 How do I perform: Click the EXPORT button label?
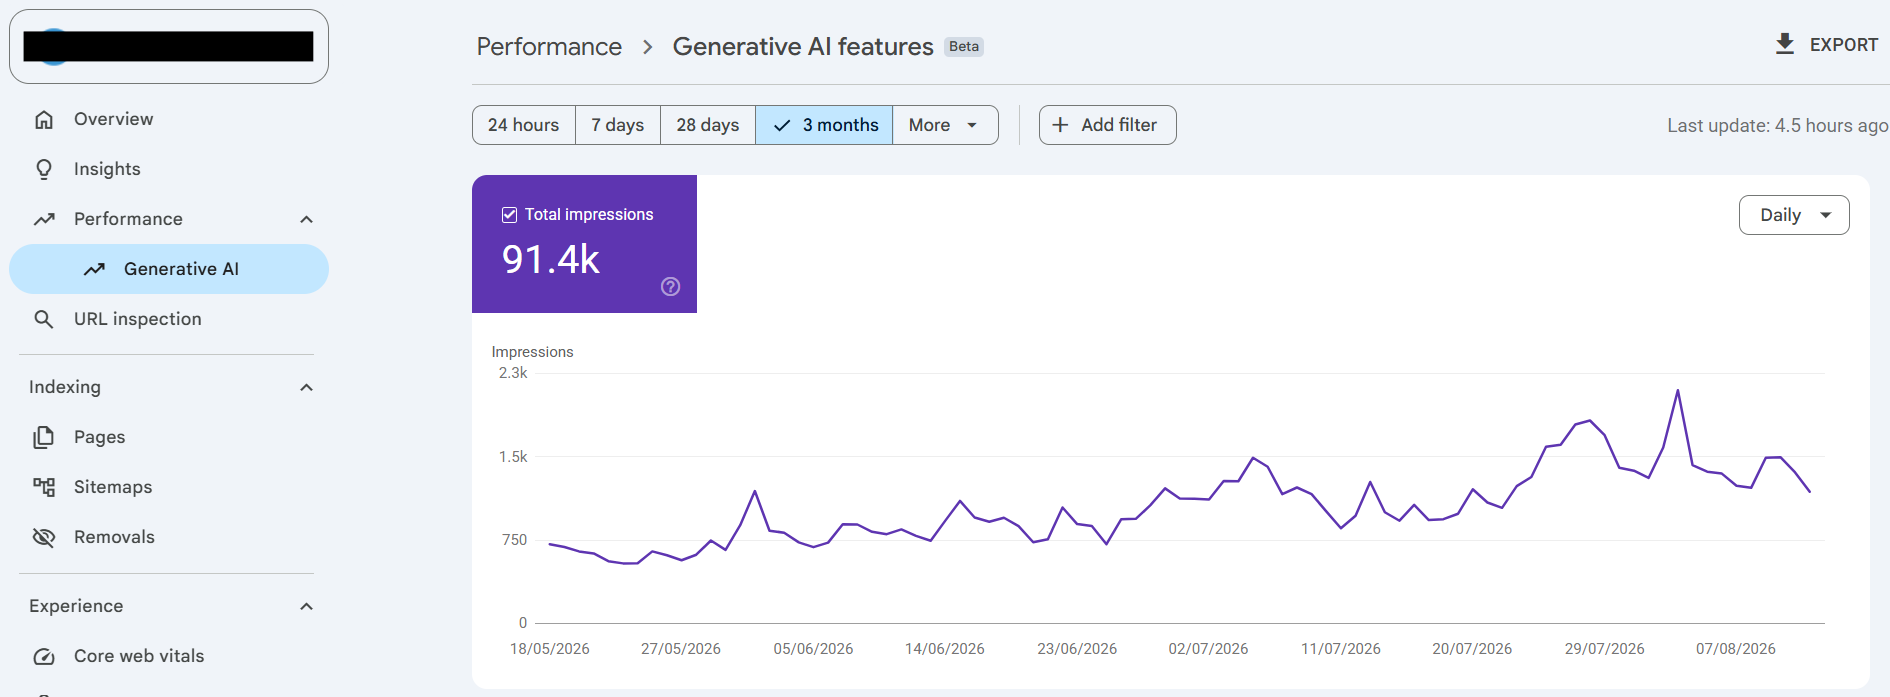click(x=1844, y=45)
